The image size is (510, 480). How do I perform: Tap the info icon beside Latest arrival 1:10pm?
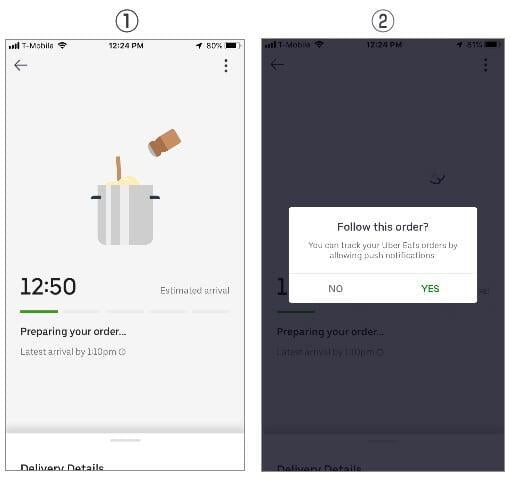[122, 352]
